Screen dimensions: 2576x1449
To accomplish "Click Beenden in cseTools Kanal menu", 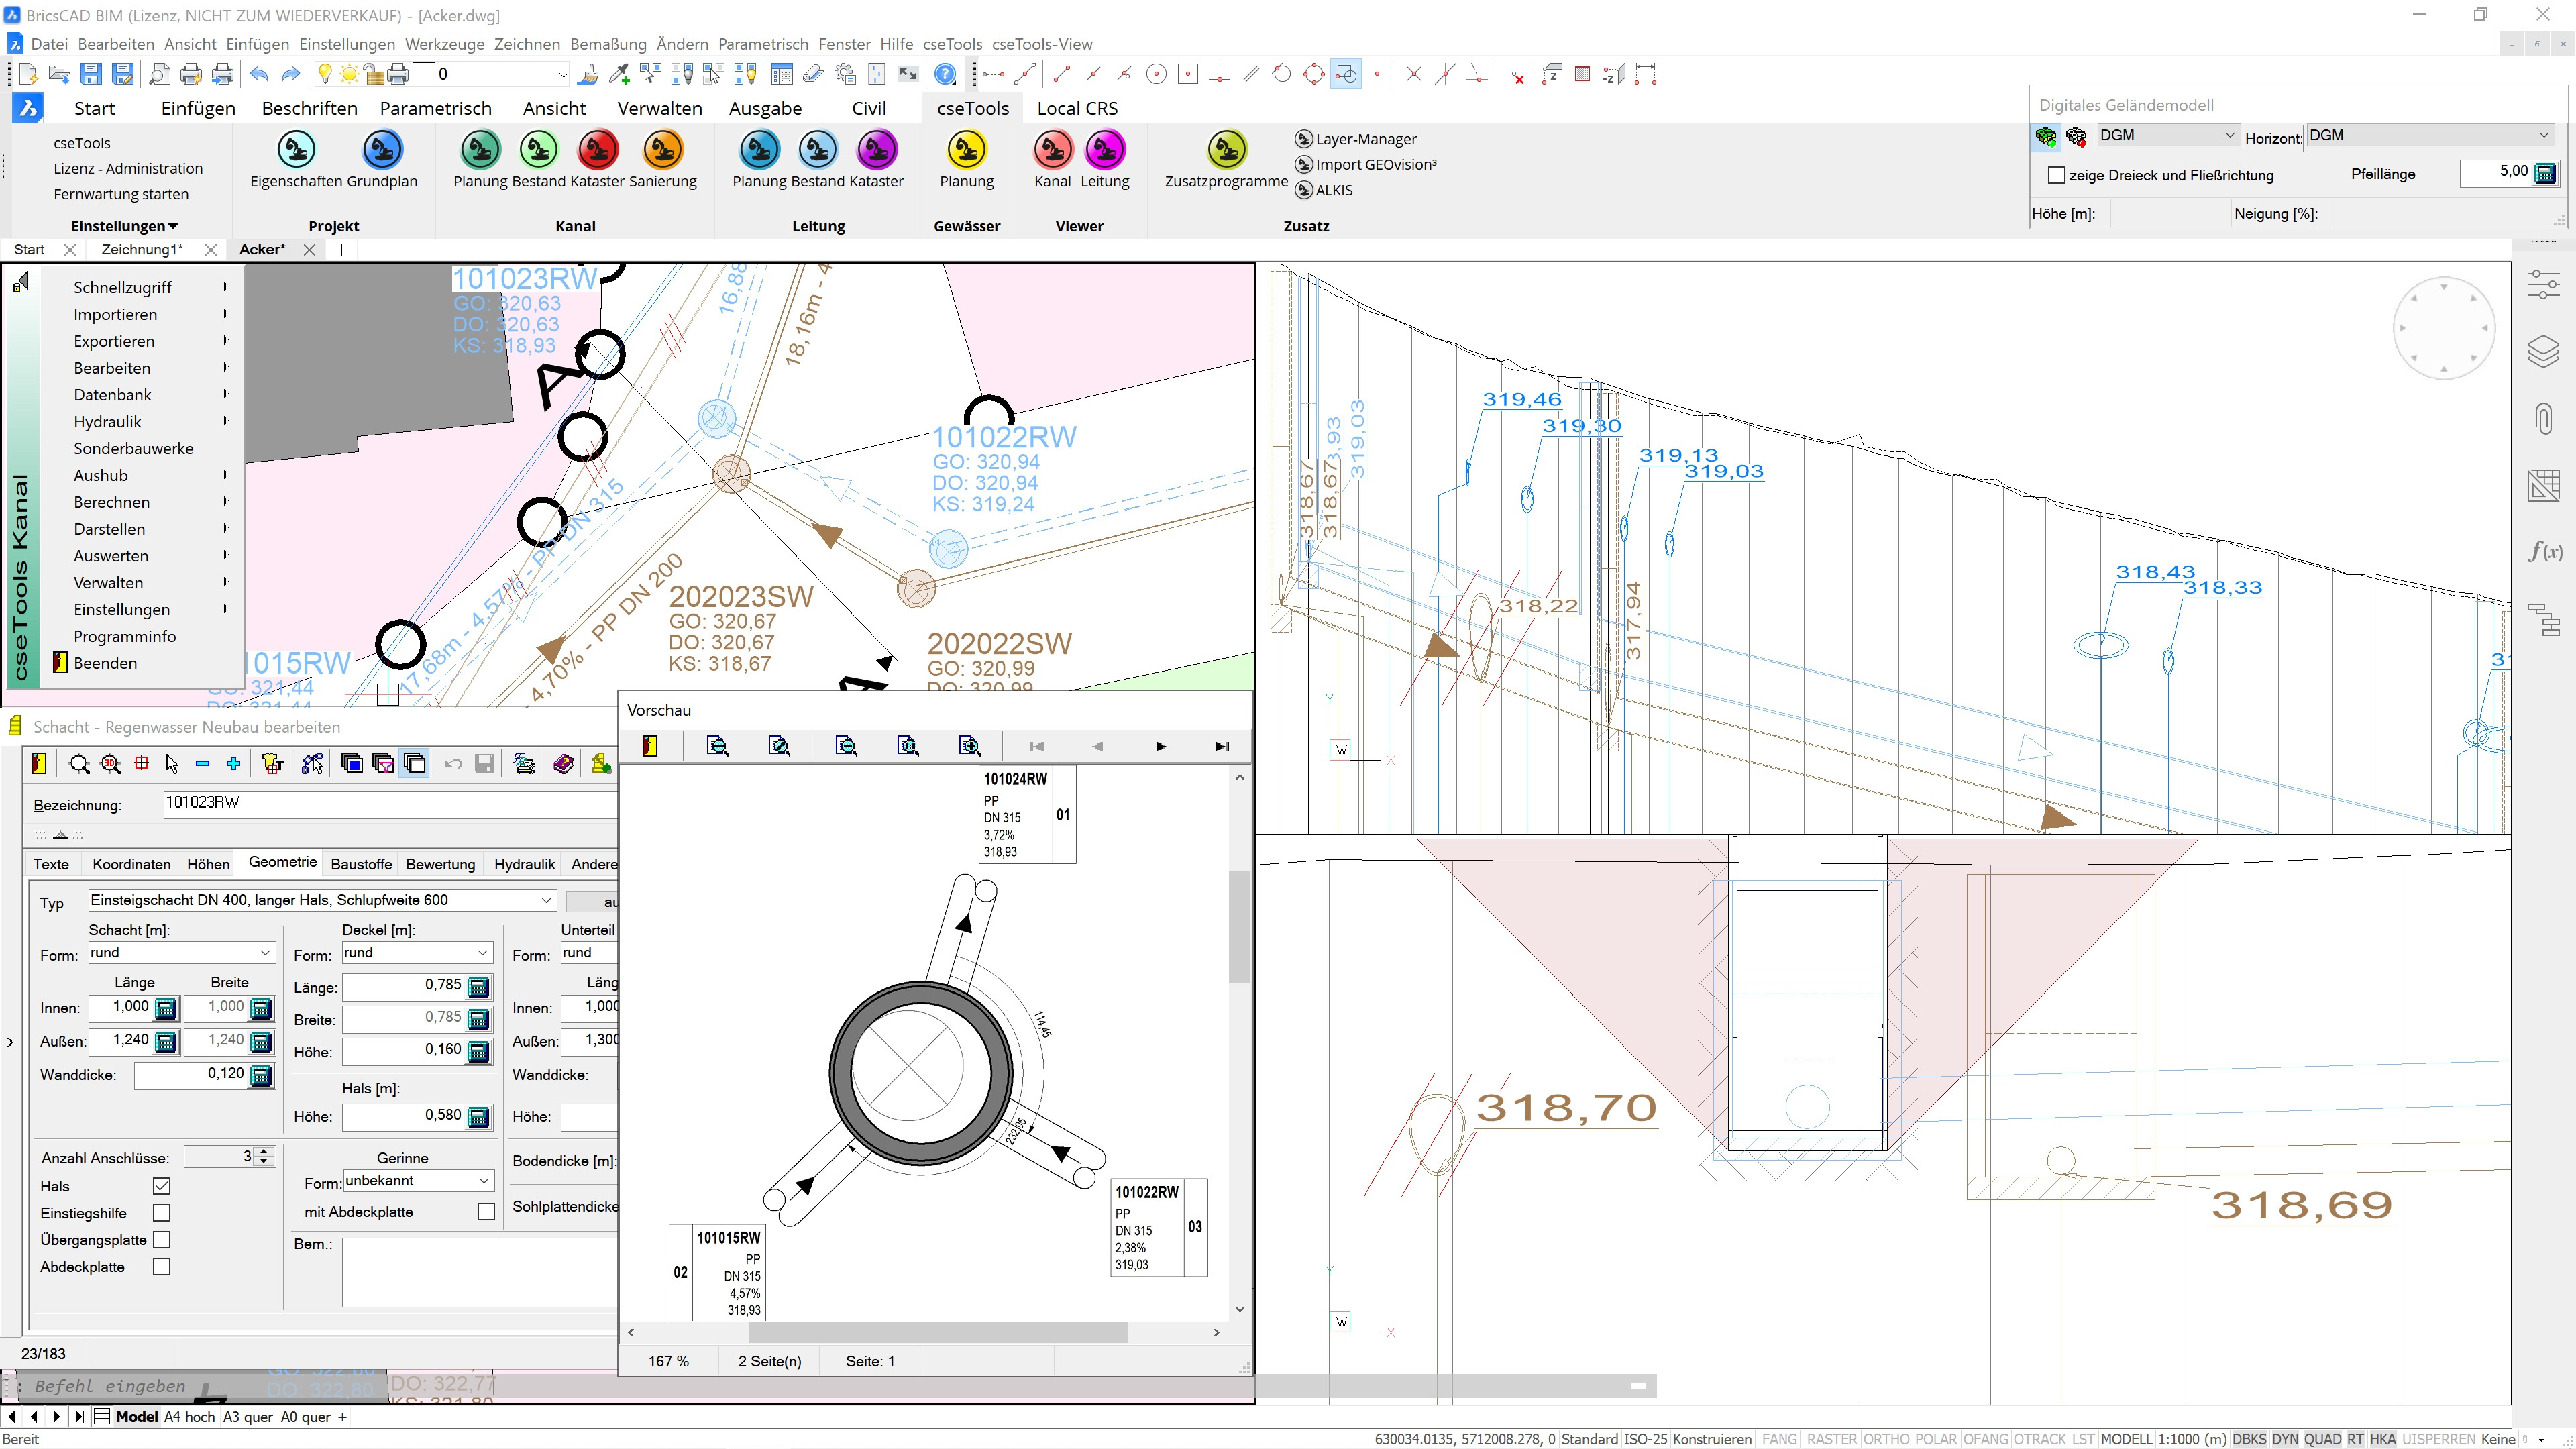I will click(105, 663).
